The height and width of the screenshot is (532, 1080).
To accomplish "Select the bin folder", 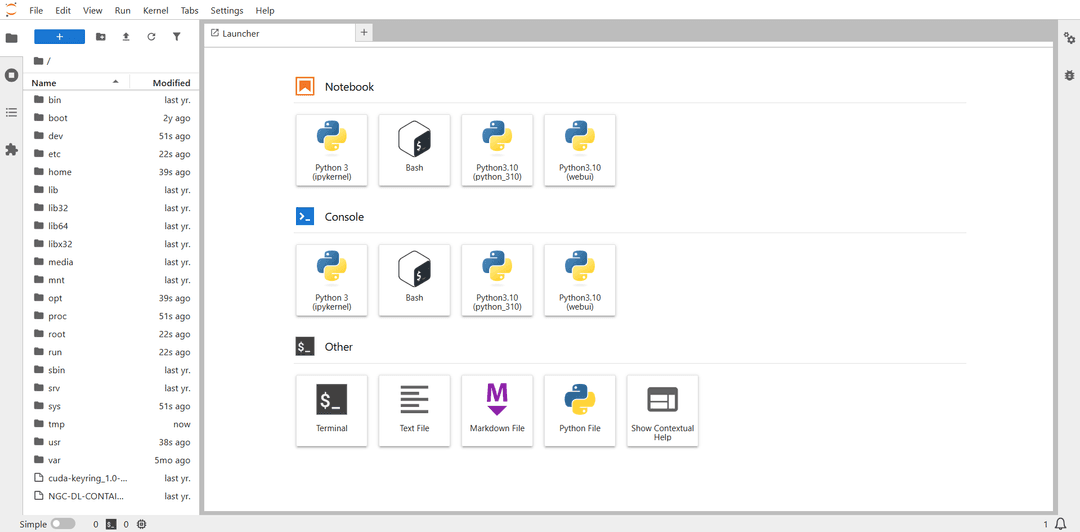I will point(112,100).
